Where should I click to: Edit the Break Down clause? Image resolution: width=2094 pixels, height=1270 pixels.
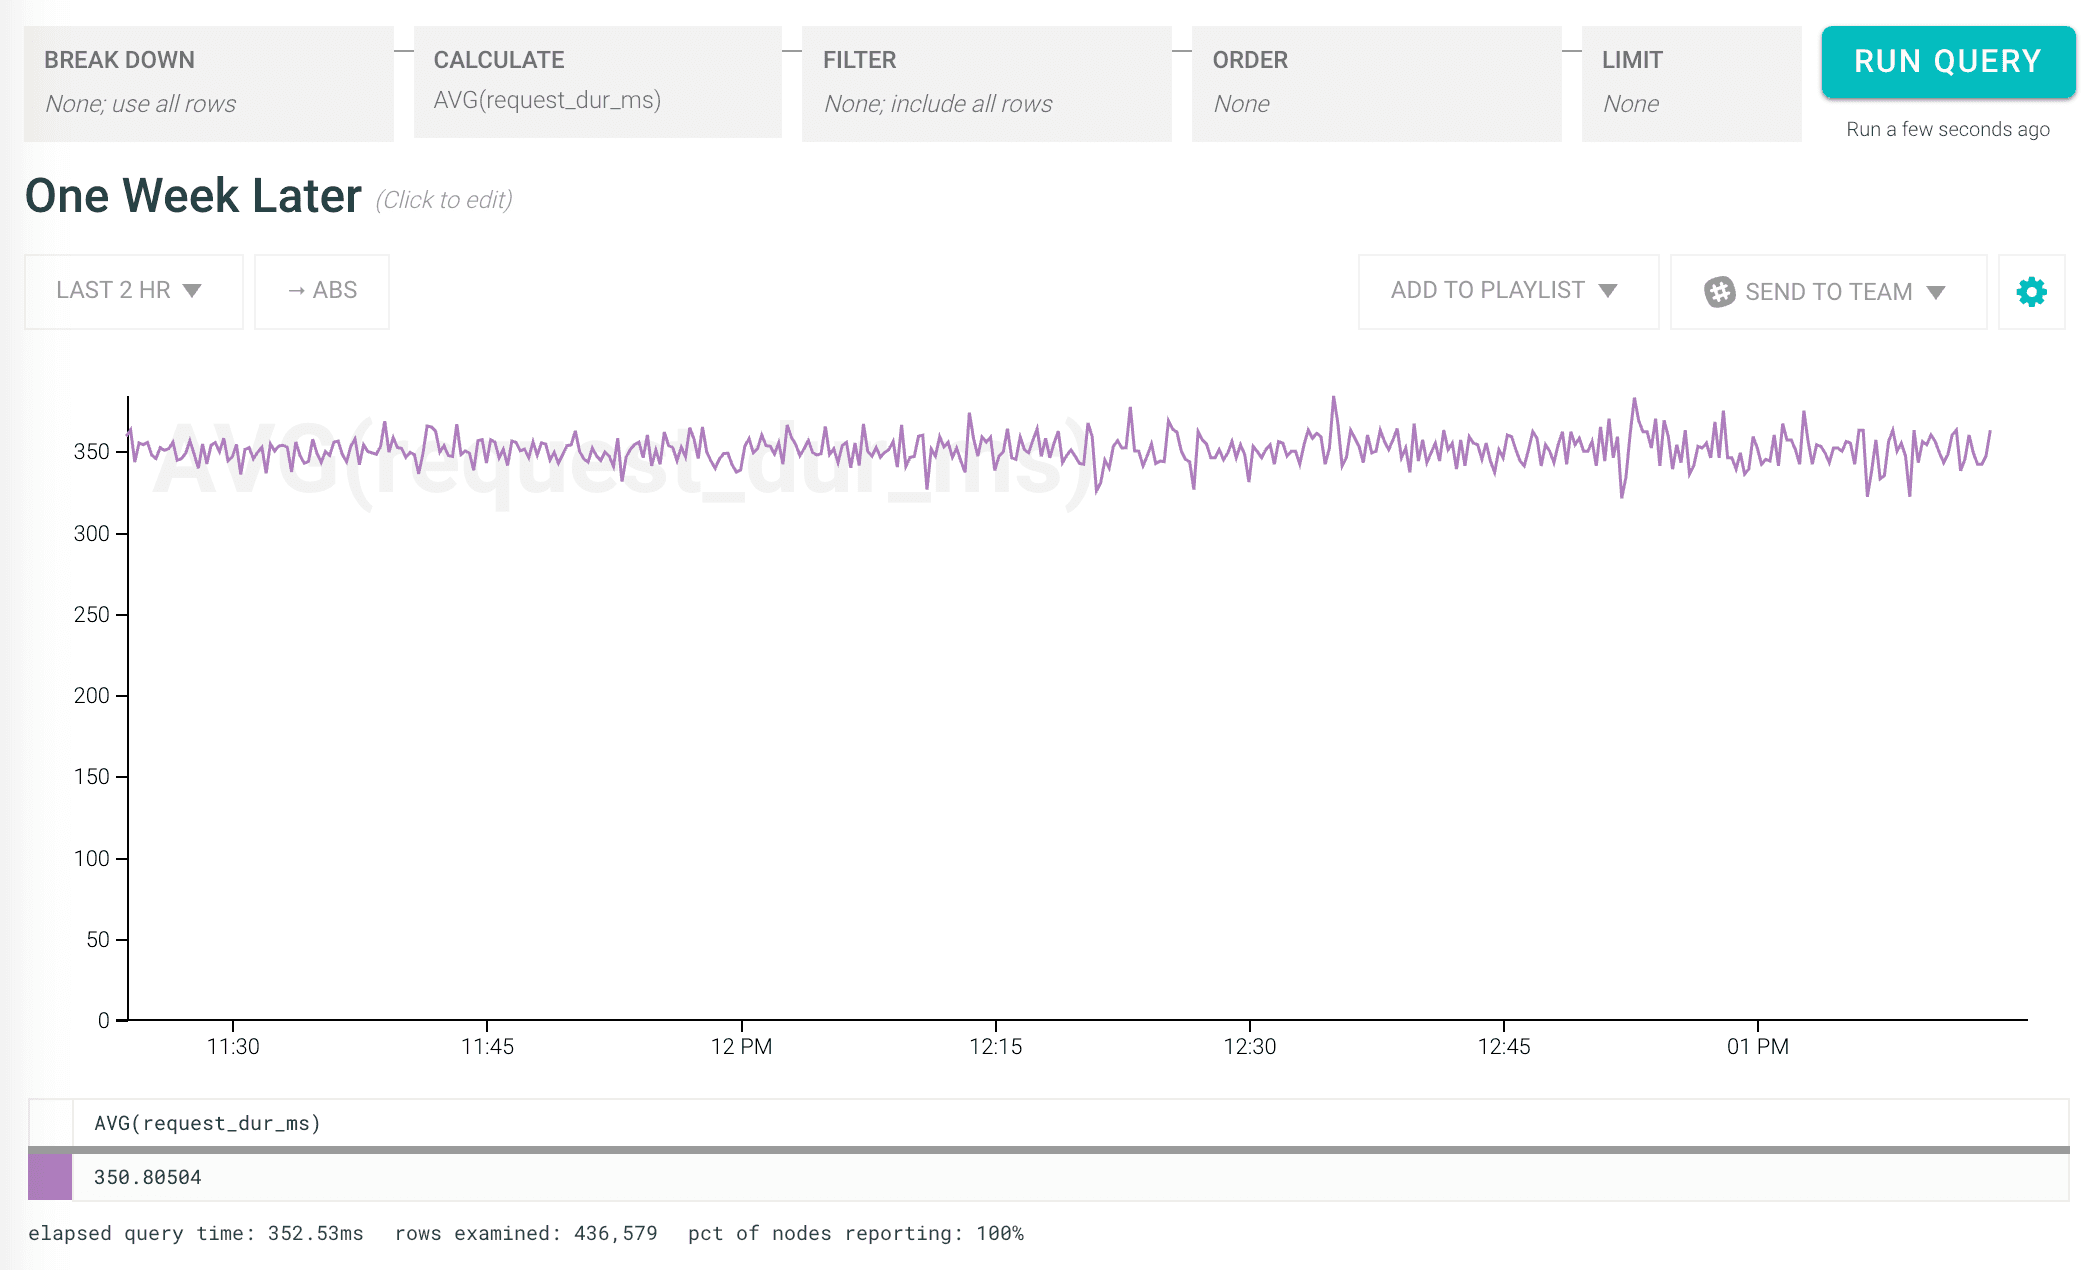tap(208, 84)
